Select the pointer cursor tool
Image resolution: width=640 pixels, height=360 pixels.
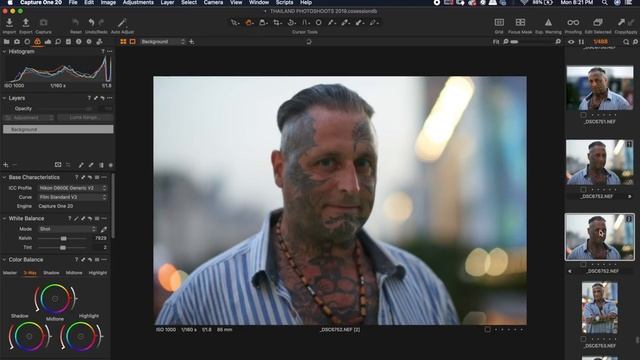pyautogui.click(x=235, y=23)
